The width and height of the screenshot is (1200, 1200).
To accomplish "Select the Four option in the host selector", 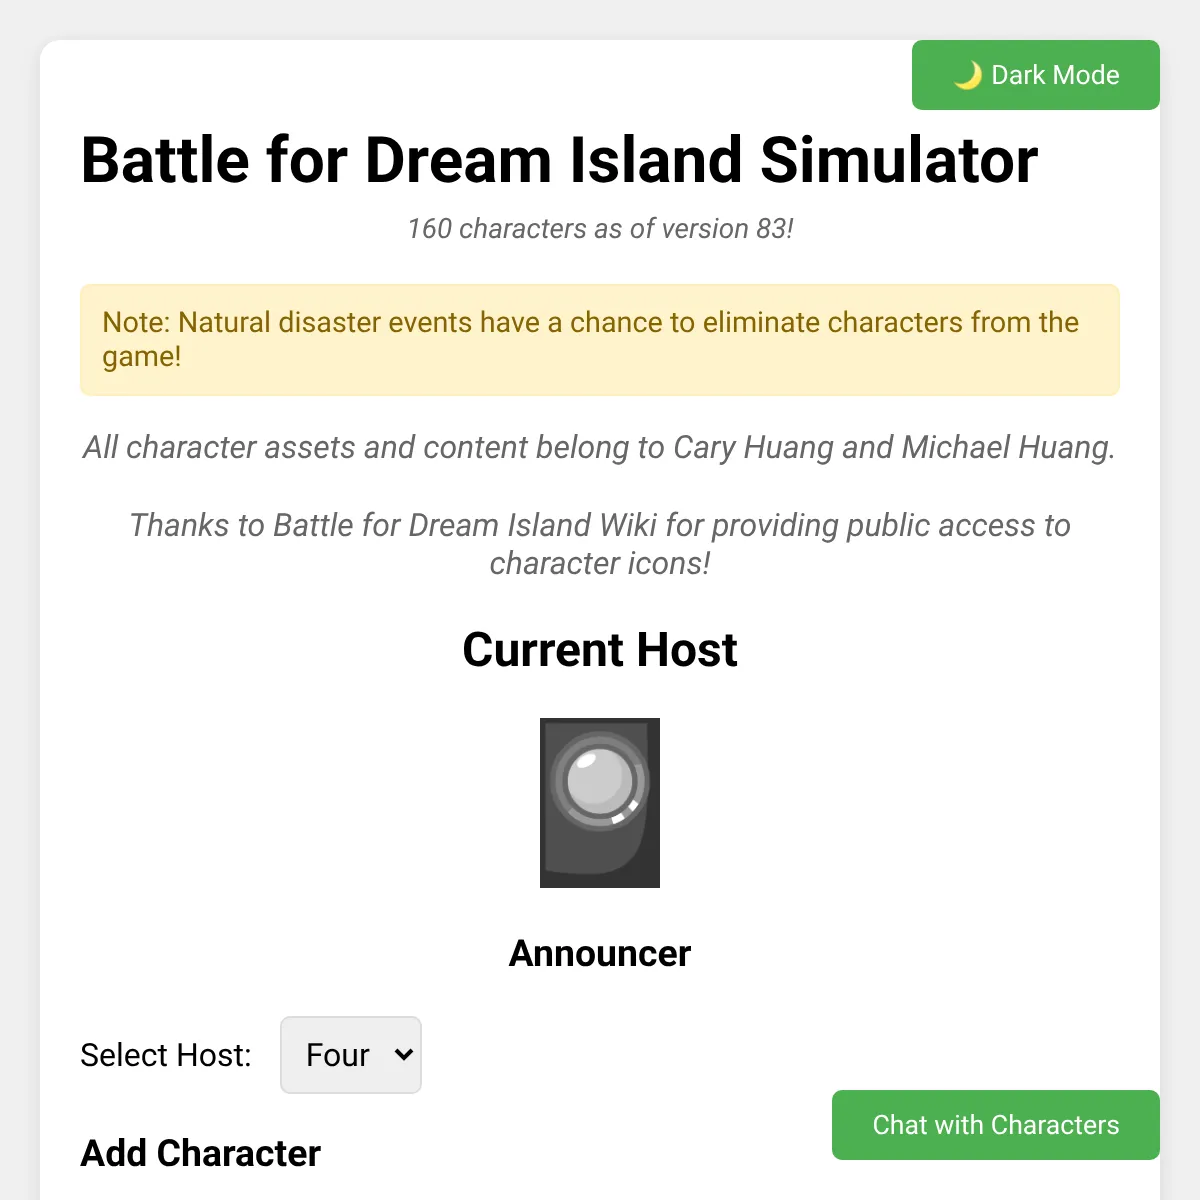I will (337, 1055).
